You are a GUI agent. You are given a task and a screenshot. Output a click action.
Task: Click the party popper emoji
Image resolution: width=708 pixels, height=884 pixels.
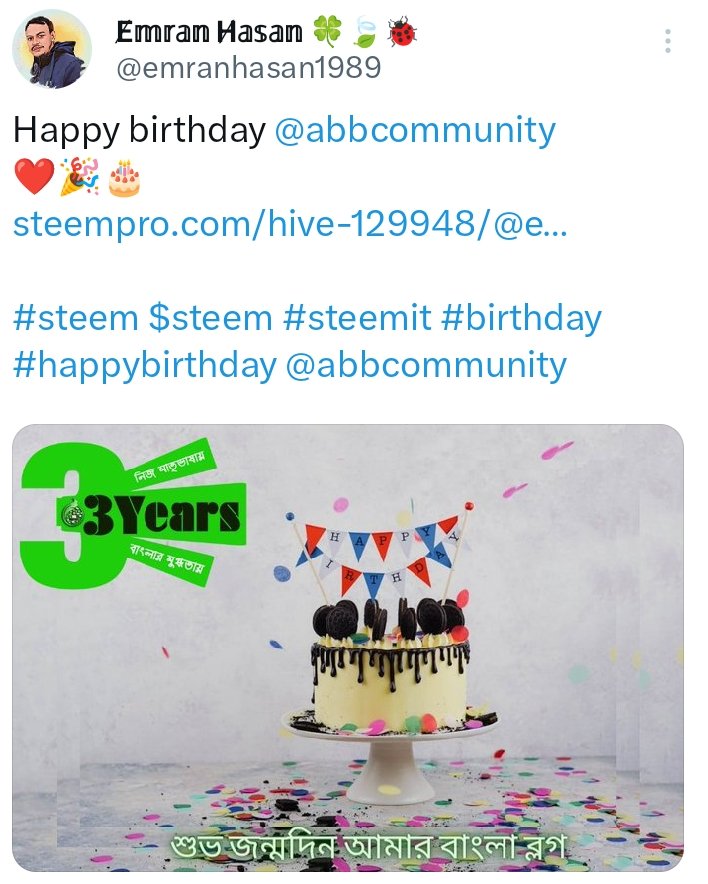pyautogui.click(x=79, y=176)
